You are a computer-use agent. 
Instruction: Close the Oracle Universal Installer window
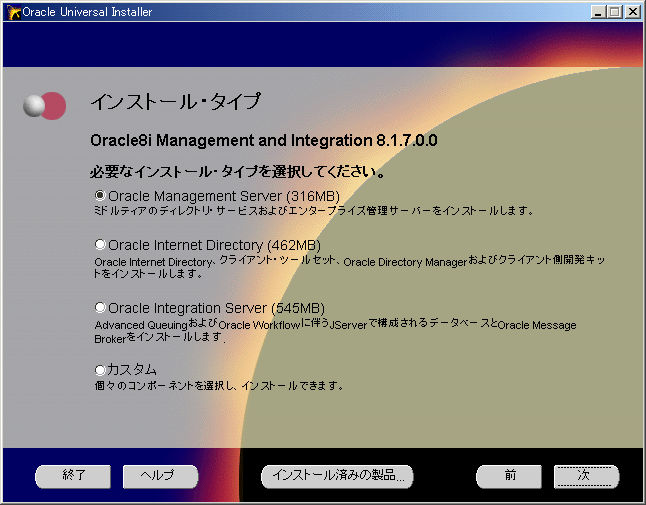tap(632, 12)
